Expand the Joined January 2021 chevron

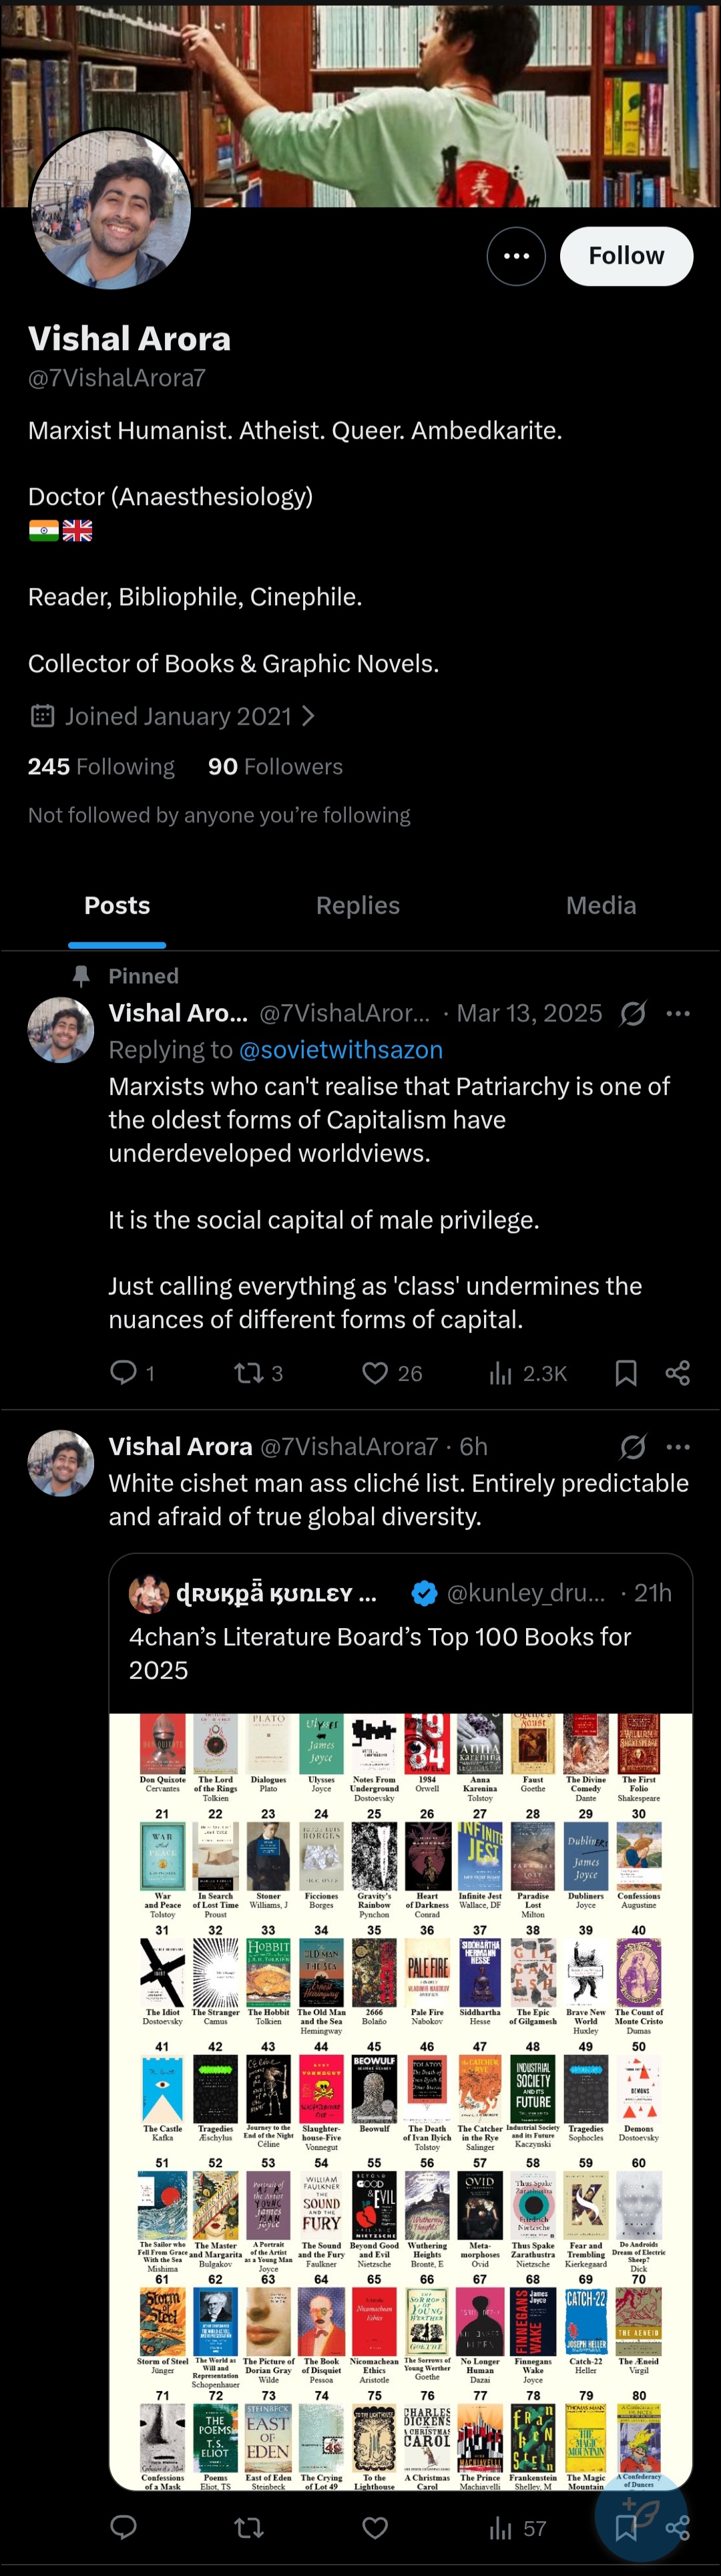point(309,716)
